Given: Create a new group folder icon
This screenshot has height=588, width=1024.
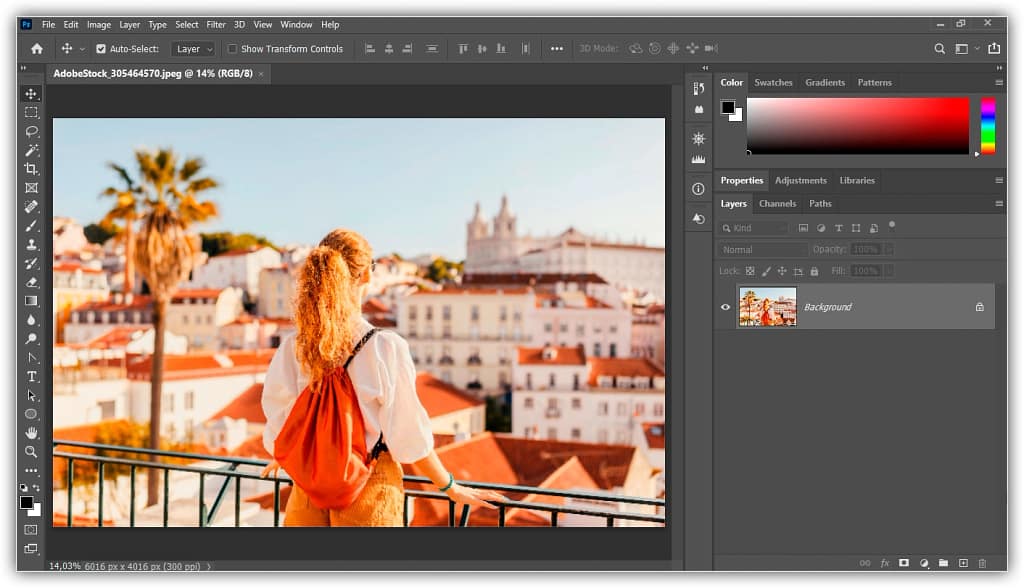Looking at the screenshot, I should pos(943,563).
